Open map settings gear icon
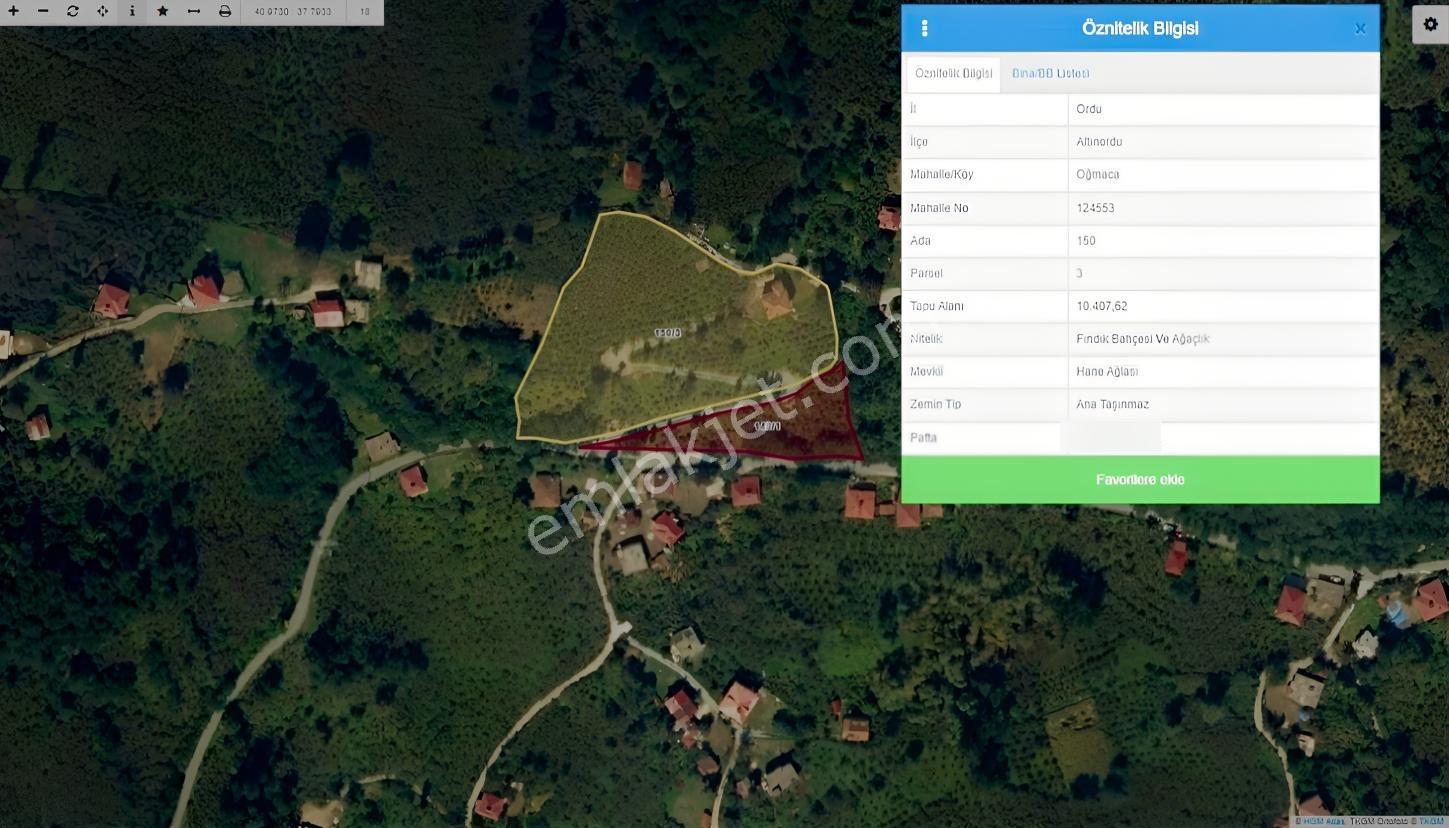Image resolution: width=1449 pixels, height=828 pixels. 1430,25
